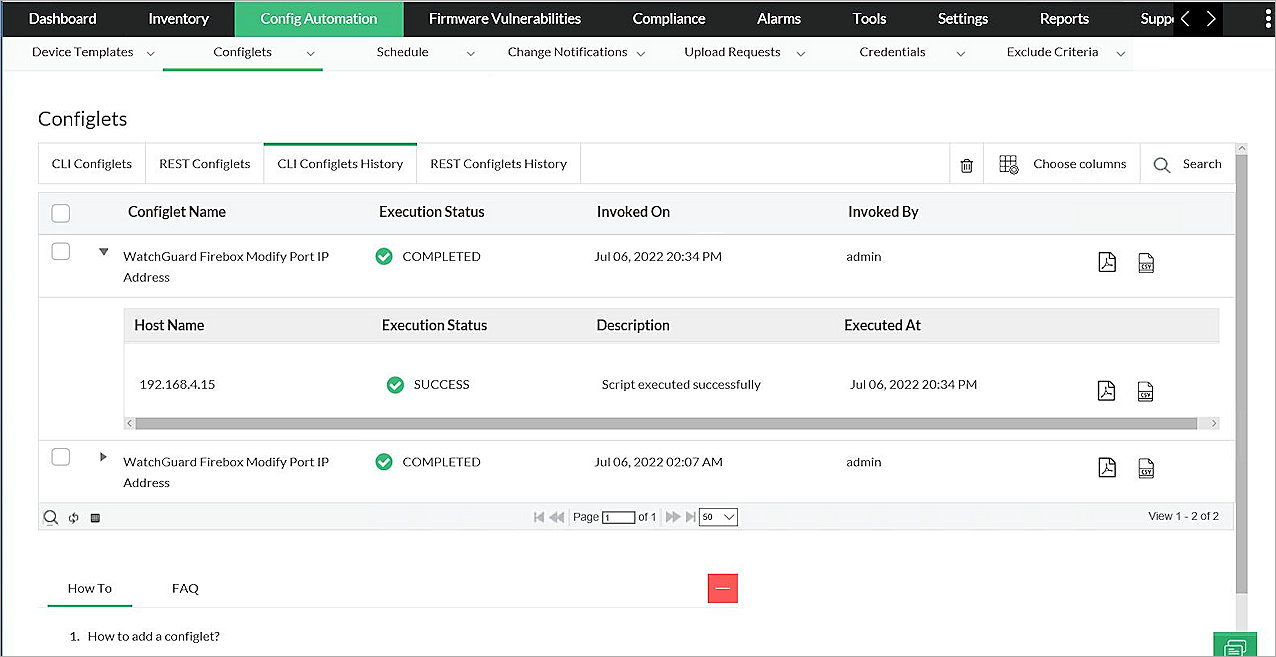The width and height of the screenshot is (1276, 657).
Task: Open the page size 50 dropdown
Action: [x=717, y=516]
